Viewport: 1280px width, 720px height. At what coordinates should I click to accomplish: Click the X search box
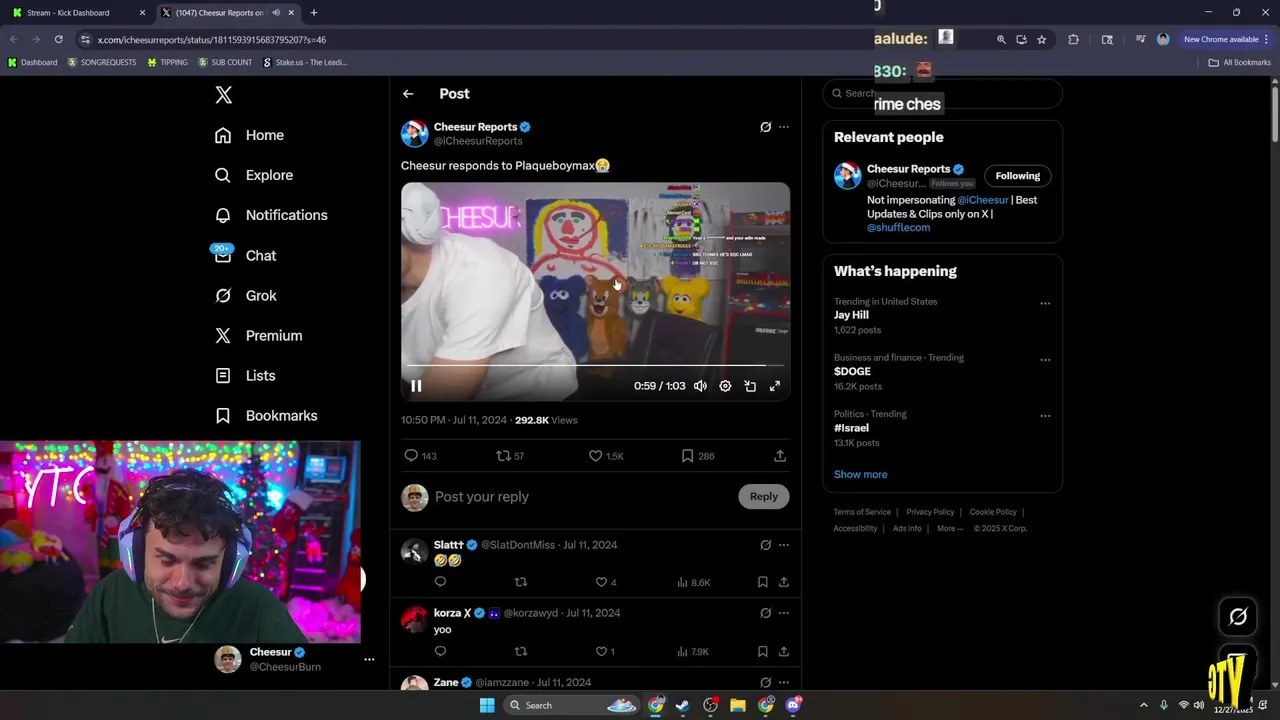click(942, 93)
